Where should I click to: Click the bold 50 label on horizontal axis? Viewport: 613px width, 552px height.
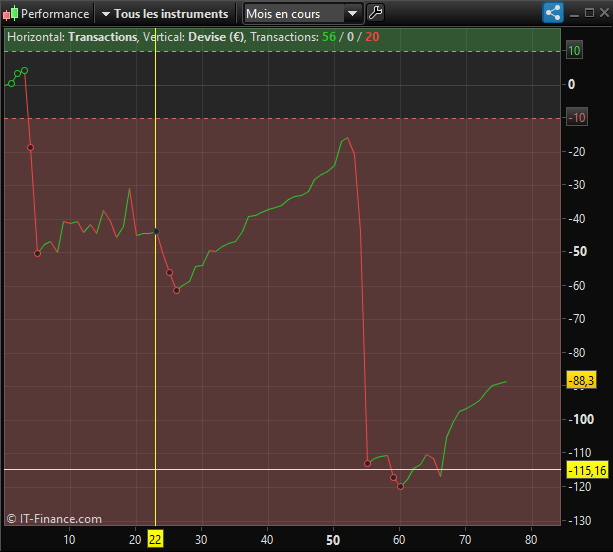[x=333, y=540]
